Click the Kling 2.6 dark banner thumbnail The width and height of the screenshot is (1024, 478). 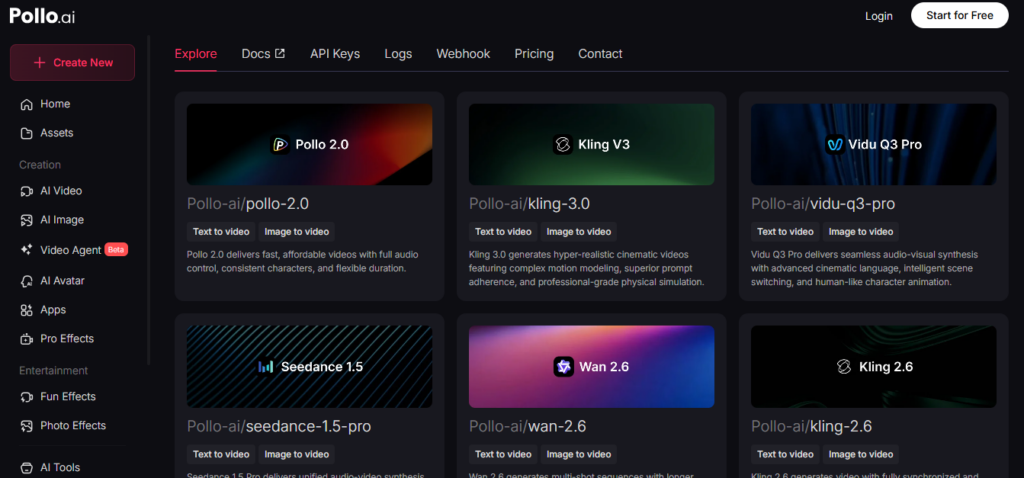pyautogui.click(x=874, y=367)
